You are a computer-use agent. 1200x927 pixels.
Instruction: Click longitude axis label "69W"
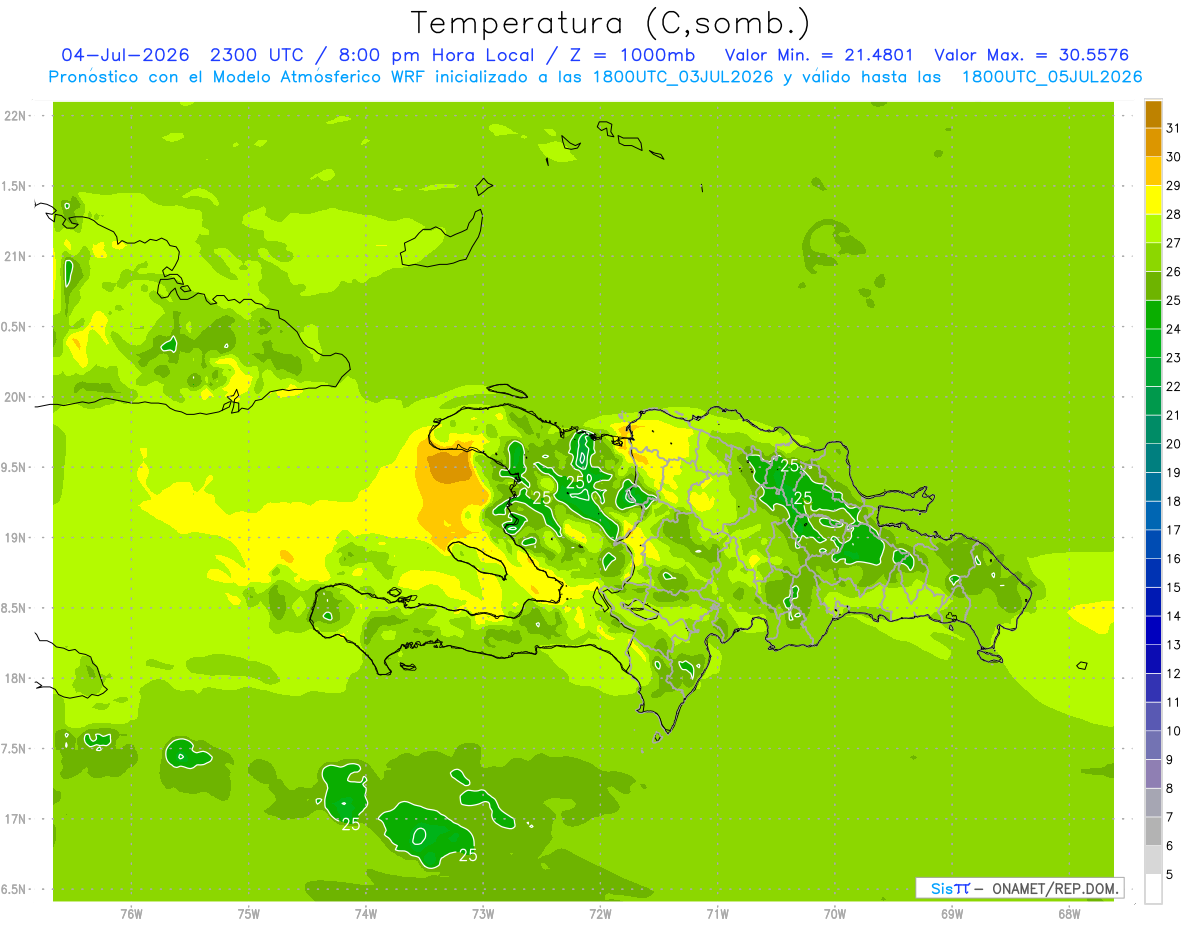[x=952, y=914]
